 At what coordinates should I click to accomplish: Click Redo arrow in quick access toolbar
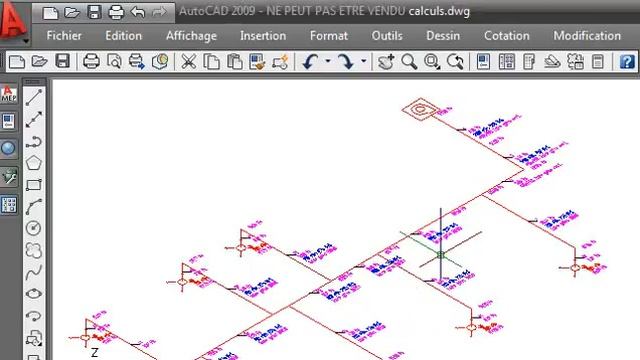159,13
